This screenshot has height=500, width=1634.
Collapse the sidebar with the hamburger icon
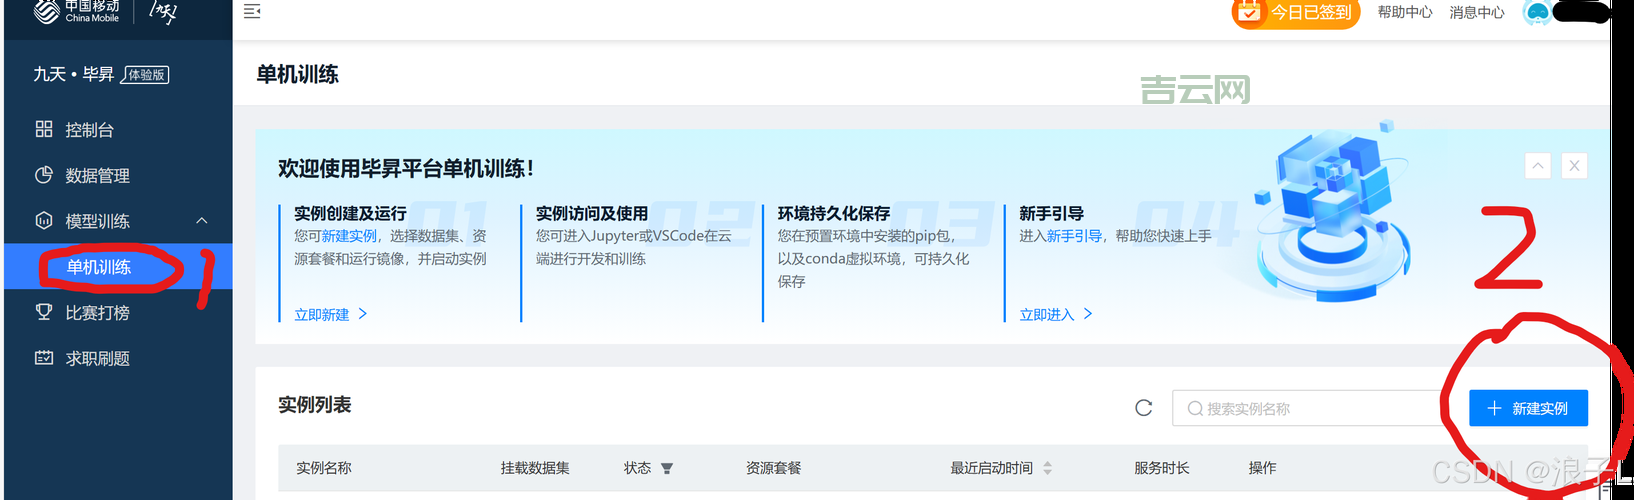click(252, 11)
